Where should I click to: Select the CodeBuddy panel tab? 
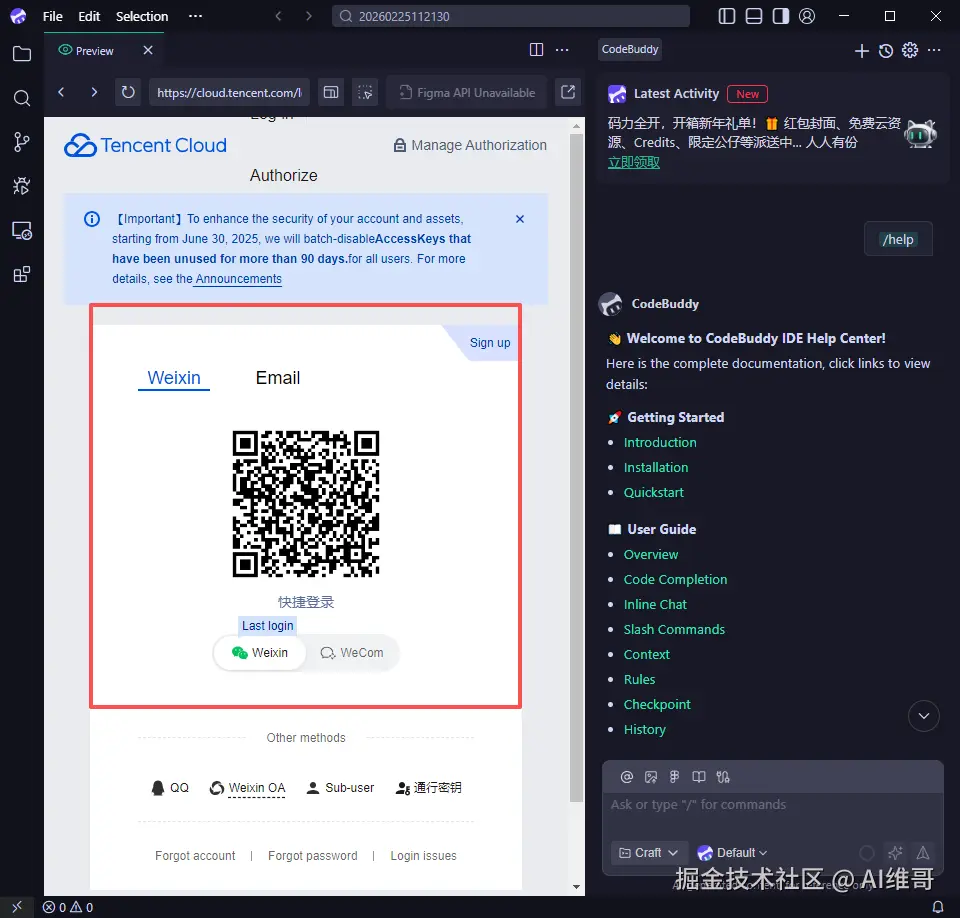(630, 49)
